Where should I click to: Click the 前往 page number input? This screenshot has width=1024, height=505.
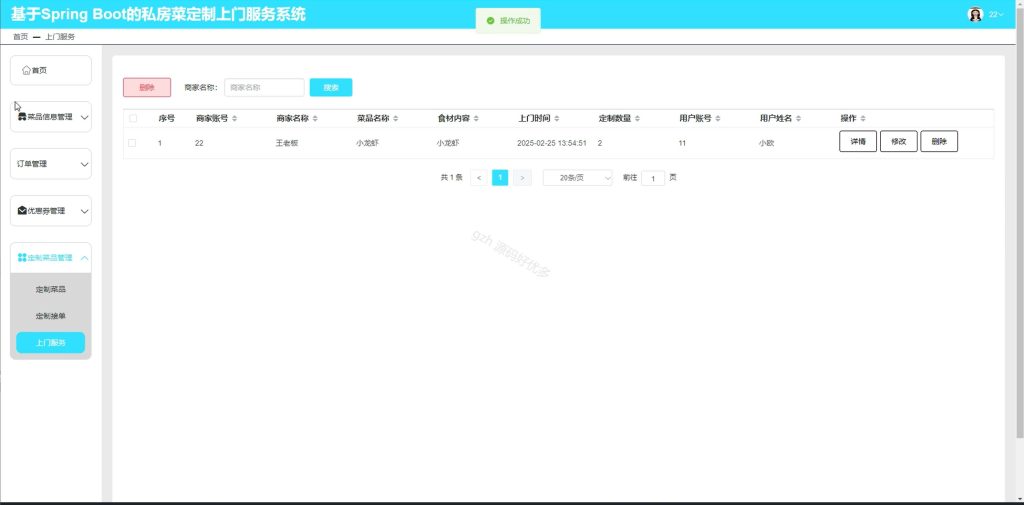click(653, 178)
